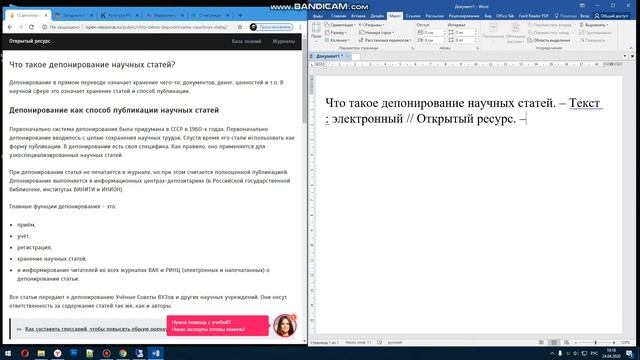The width and height of the screenshot is (640, 360).
Task: Switch to the Рассылки ribbon tab
Action: (x=434, y=16)
